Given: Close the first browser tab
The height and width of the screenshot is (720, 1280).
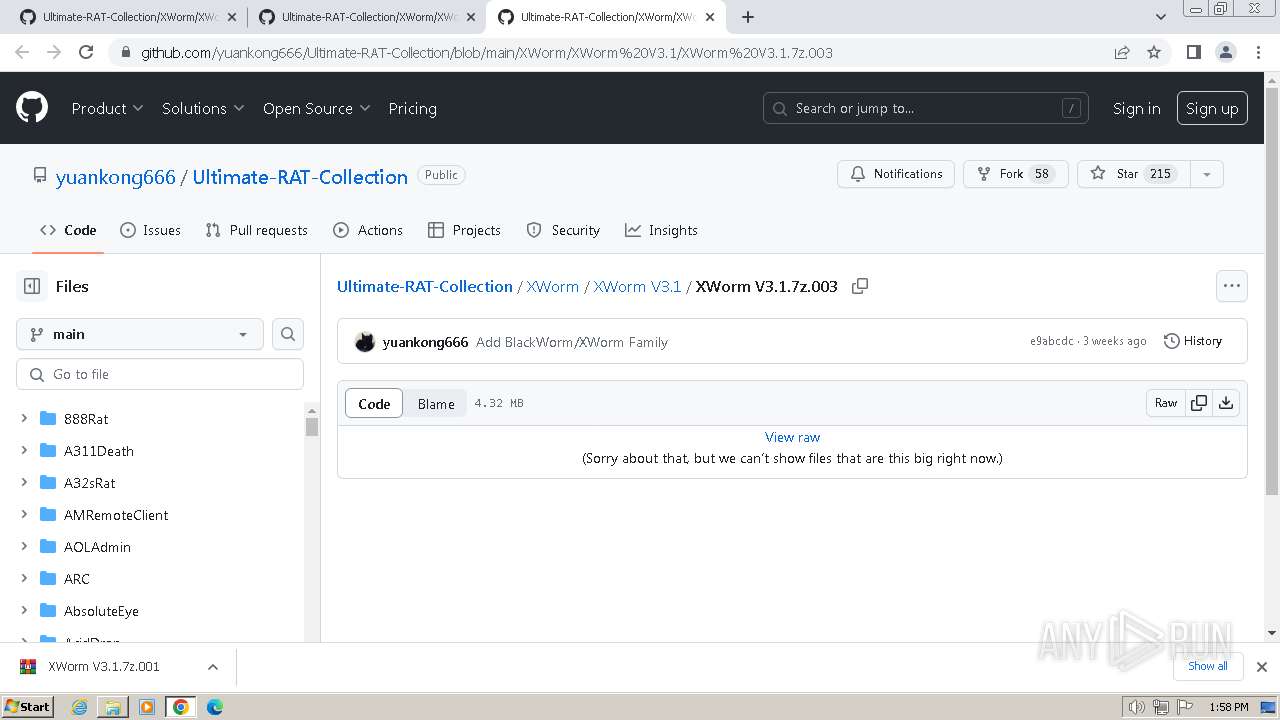Looking at the screenshot, I should point(232,17).
